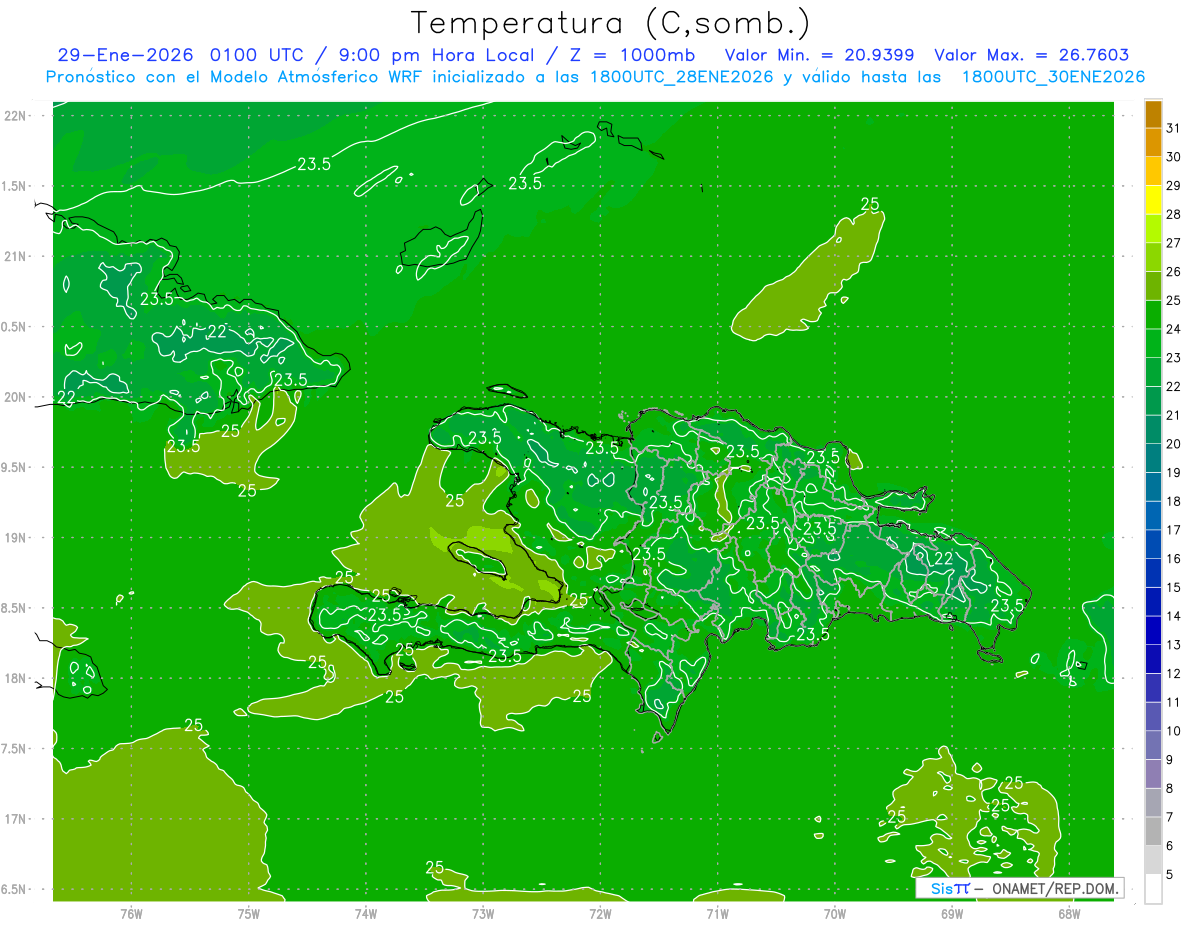Click legend value 13
The image size is (1200, 927).
tap(1173, 645)
